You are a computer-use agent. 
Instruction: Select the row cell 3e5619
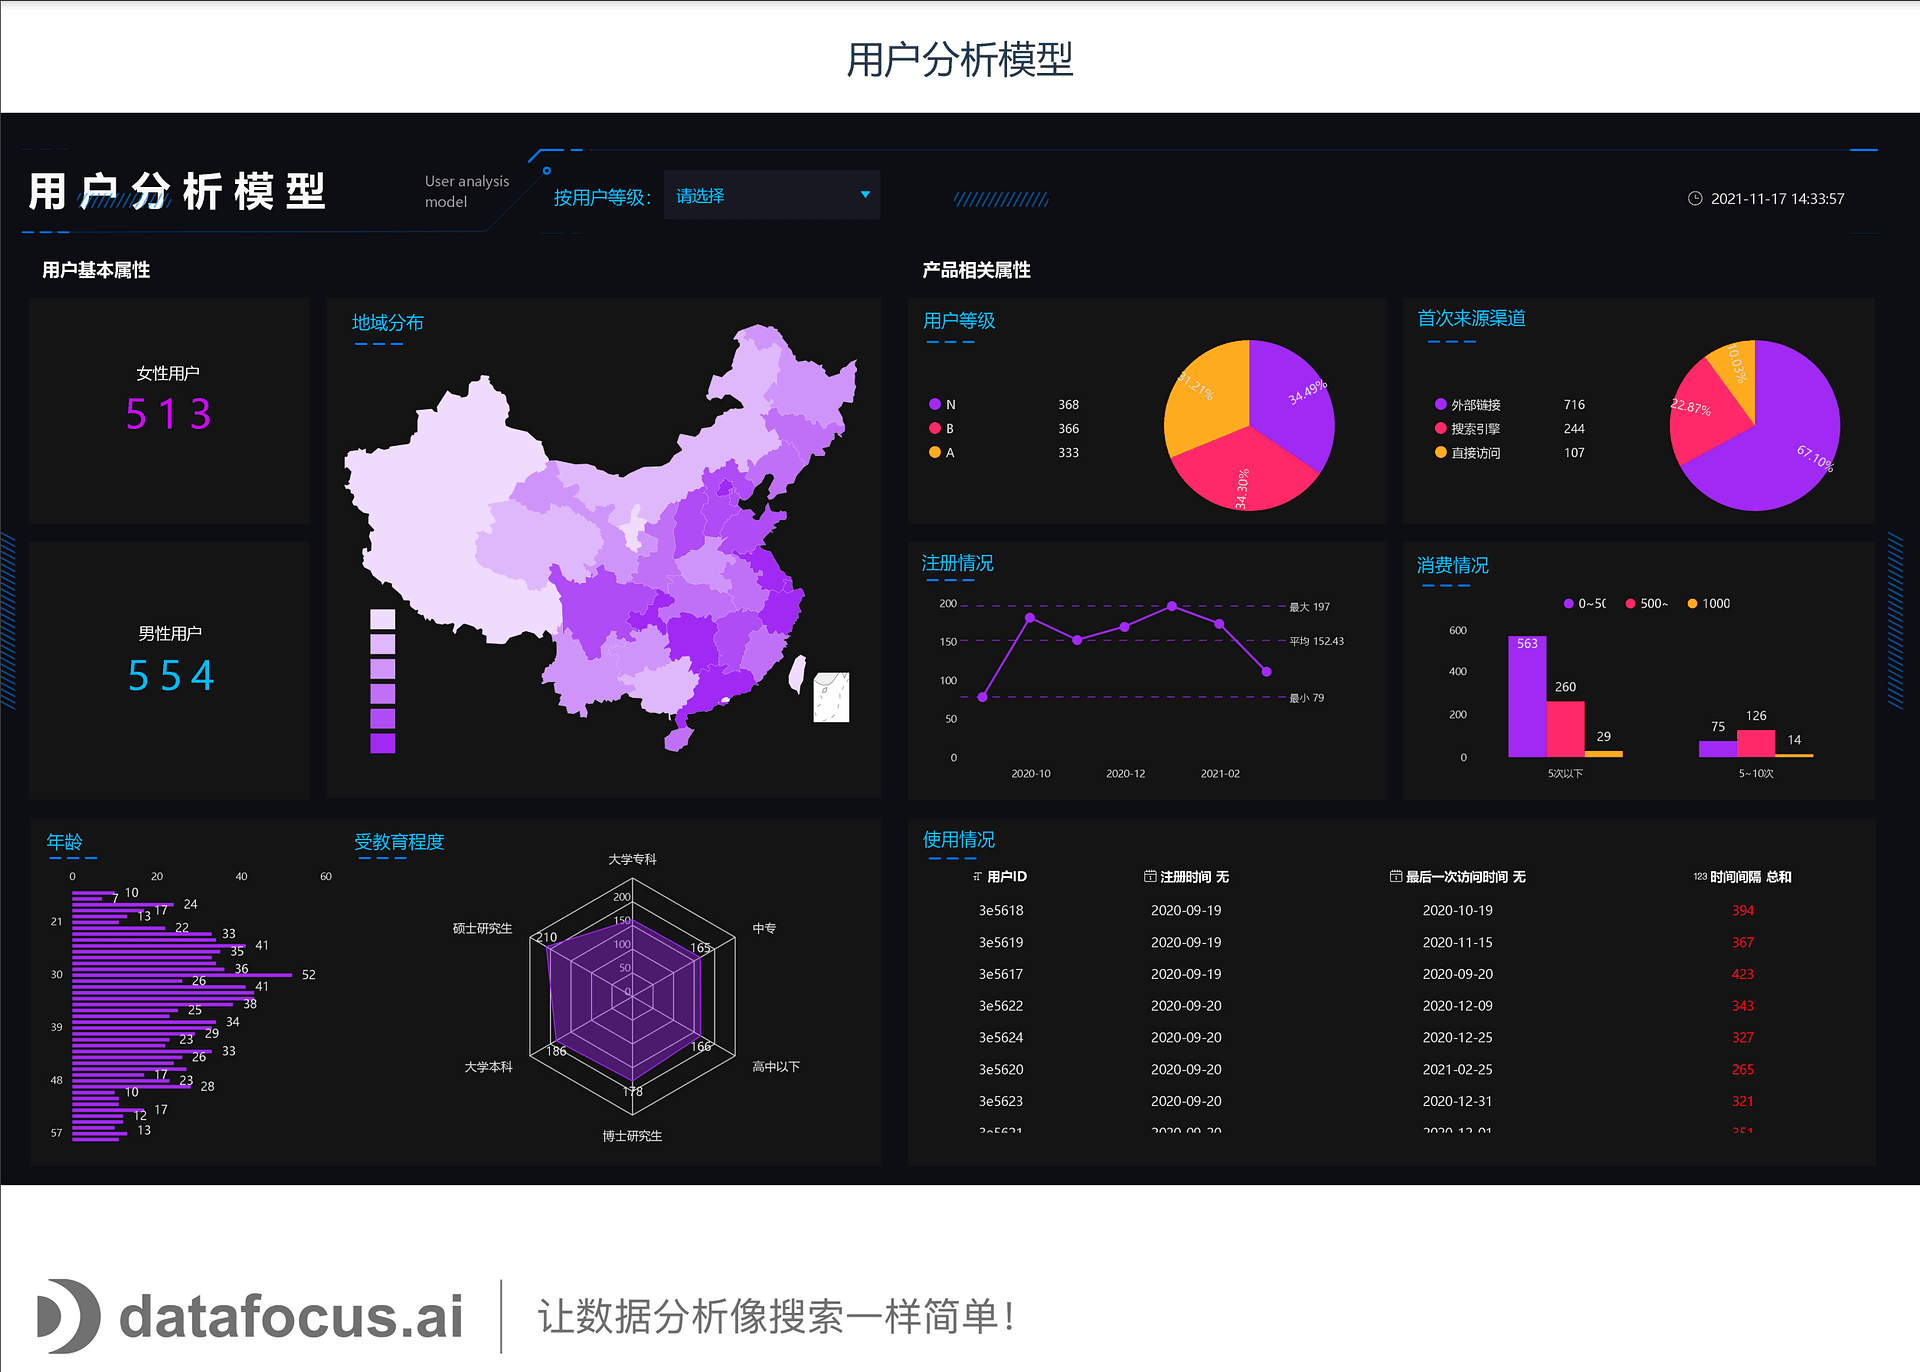coord(1000,942)
